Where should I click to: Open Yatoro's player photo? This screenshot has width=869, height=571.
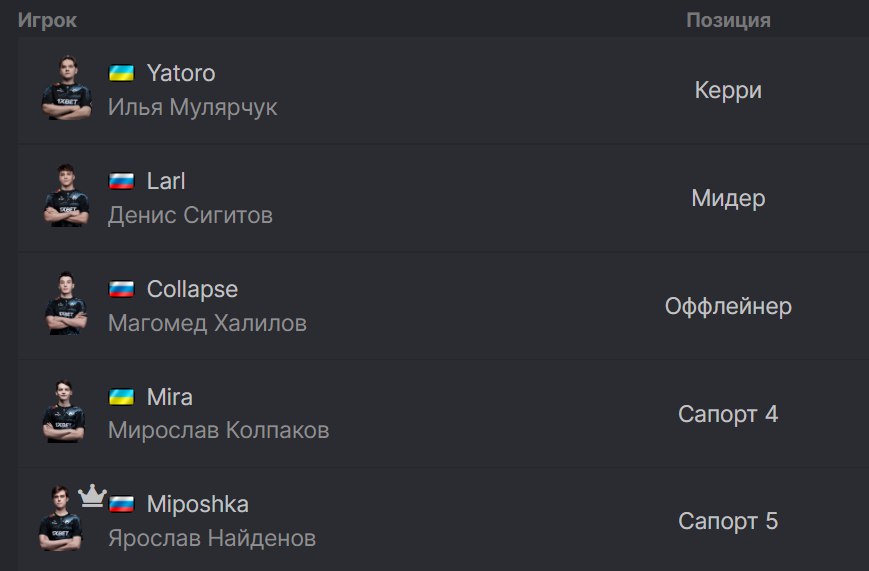coord(67,88)
